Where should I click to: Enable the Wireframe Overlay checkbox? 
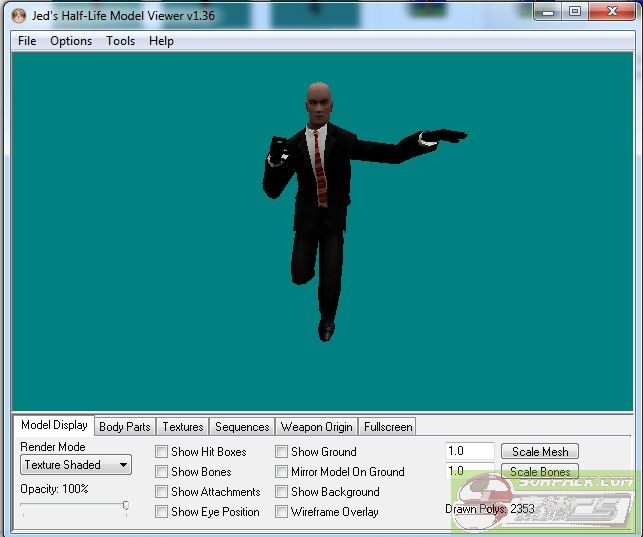[x=282, y=512]
